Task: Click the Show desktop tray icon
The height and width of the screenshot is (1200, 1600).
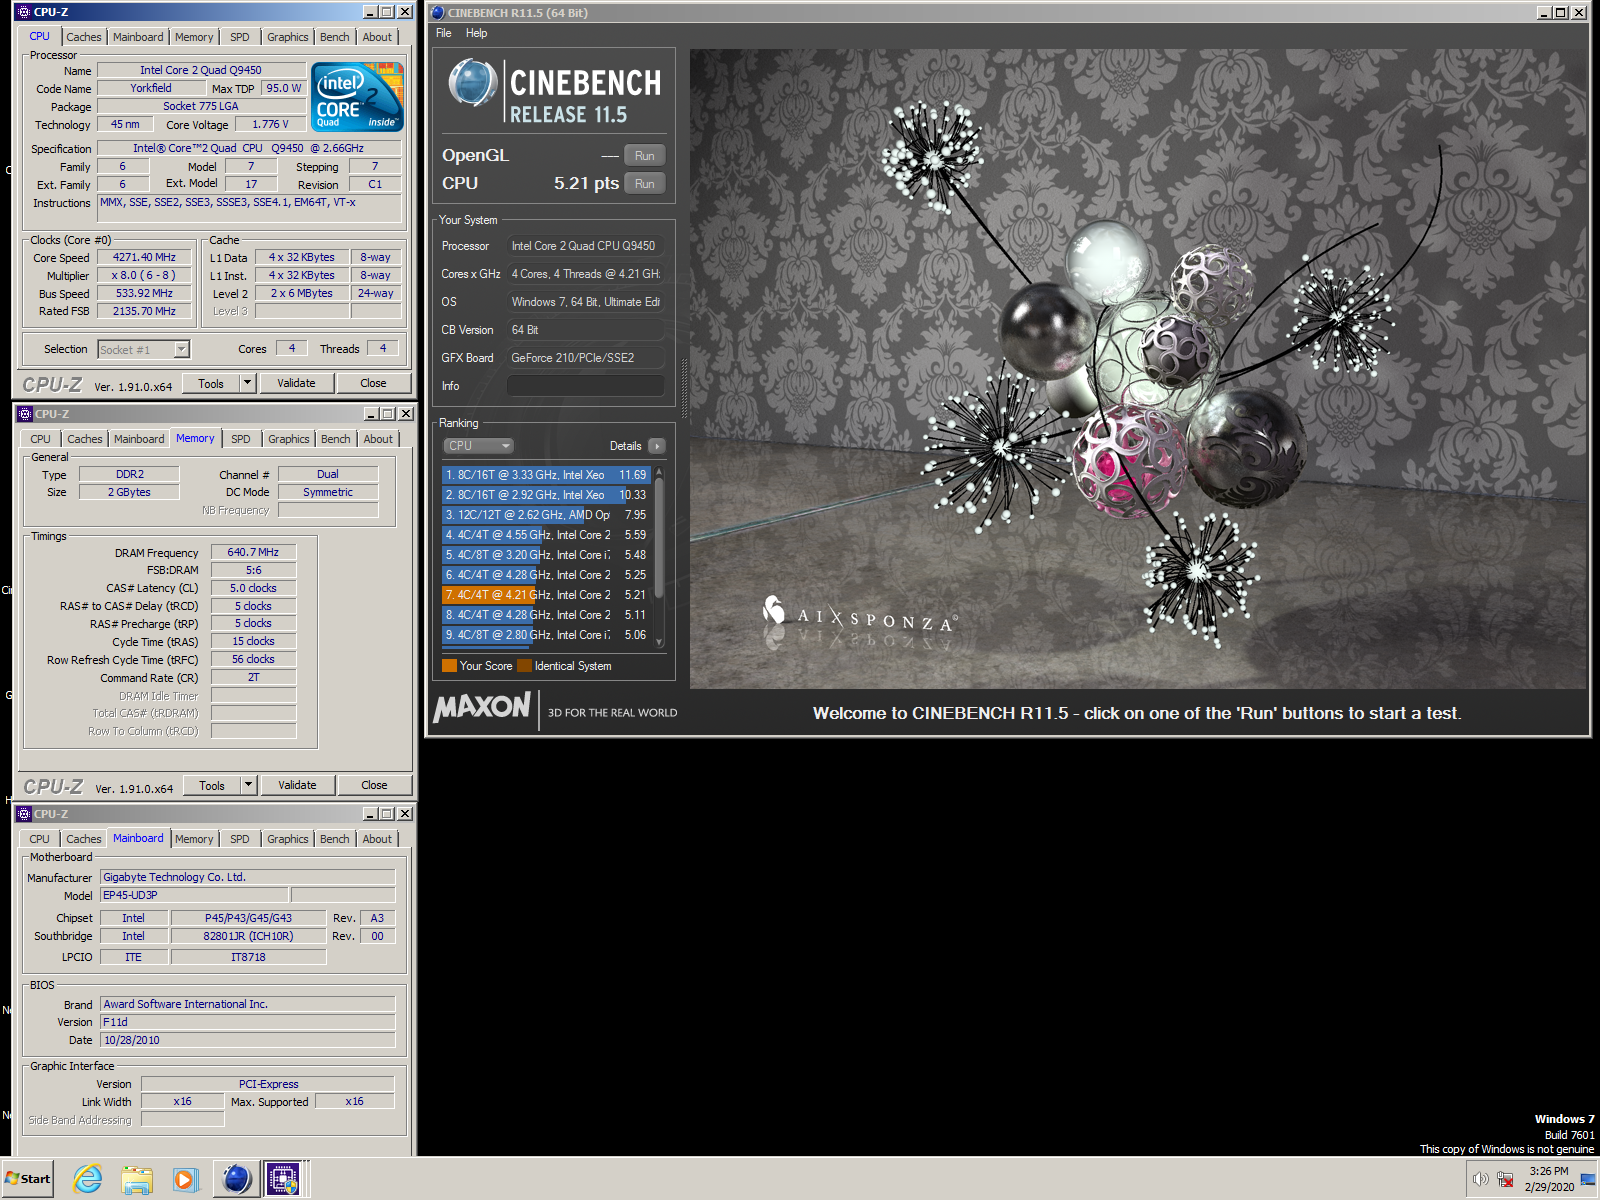Action: (x=1588, y=1179)
